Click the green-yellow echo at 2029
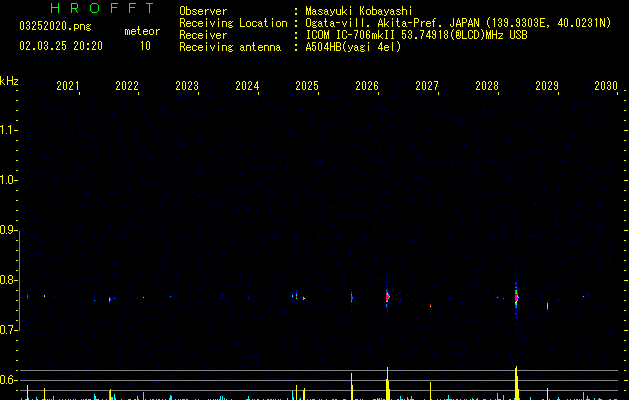The height and width of the screenshot is (400, 629). [x=547, y=306]
